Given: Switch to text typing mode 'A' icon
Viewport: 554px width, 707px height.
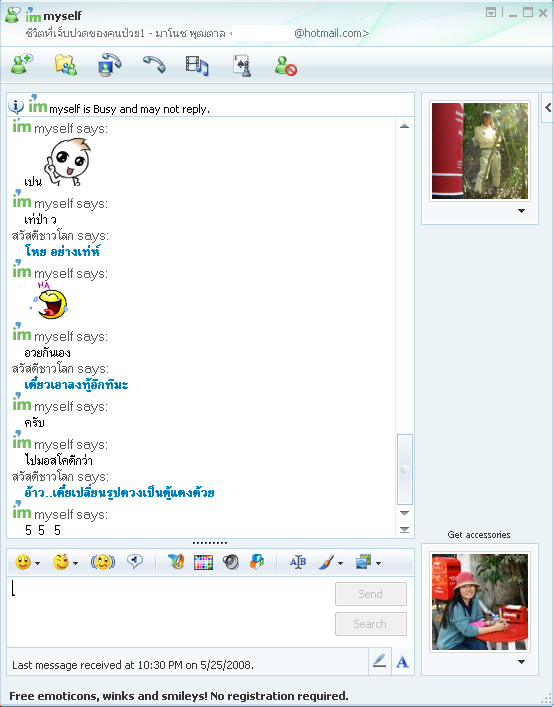Looking at the screenshot, I should point(403,661).
